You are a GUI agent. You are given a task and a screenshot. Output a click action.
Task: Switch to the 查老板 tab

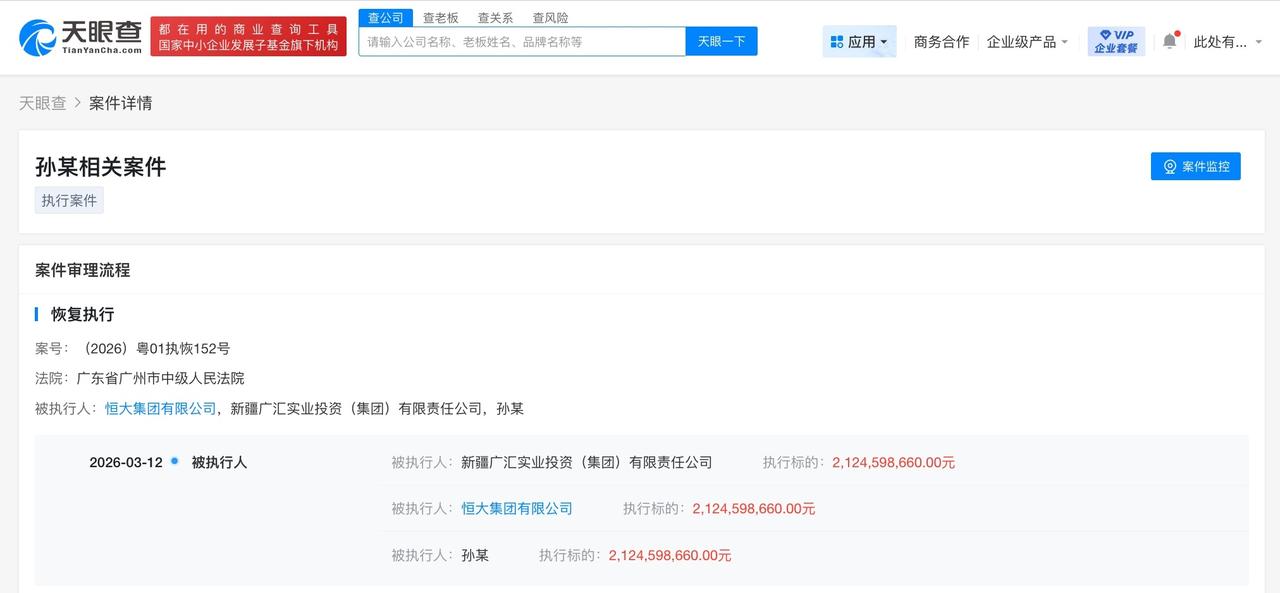point(440,17)
